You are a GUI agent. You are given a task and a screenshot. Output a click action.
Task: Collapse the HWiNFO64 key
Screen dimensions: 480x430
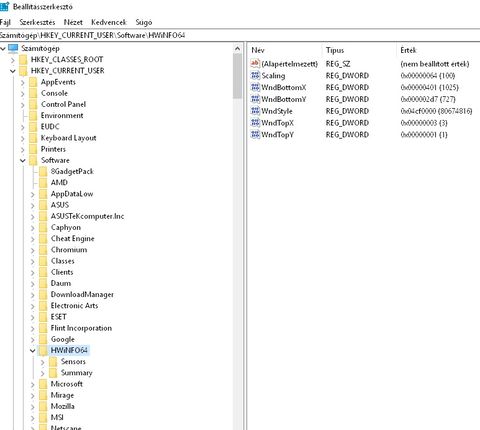coord(33,351)
